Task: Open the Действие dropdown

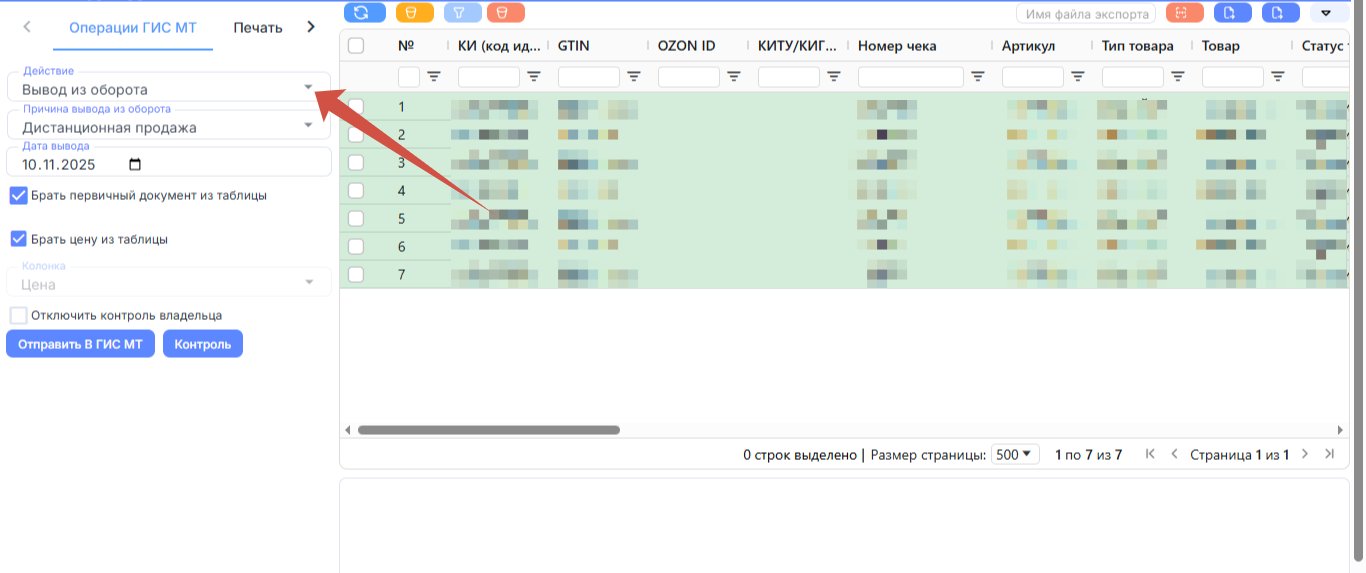Action: coord(168,86)
